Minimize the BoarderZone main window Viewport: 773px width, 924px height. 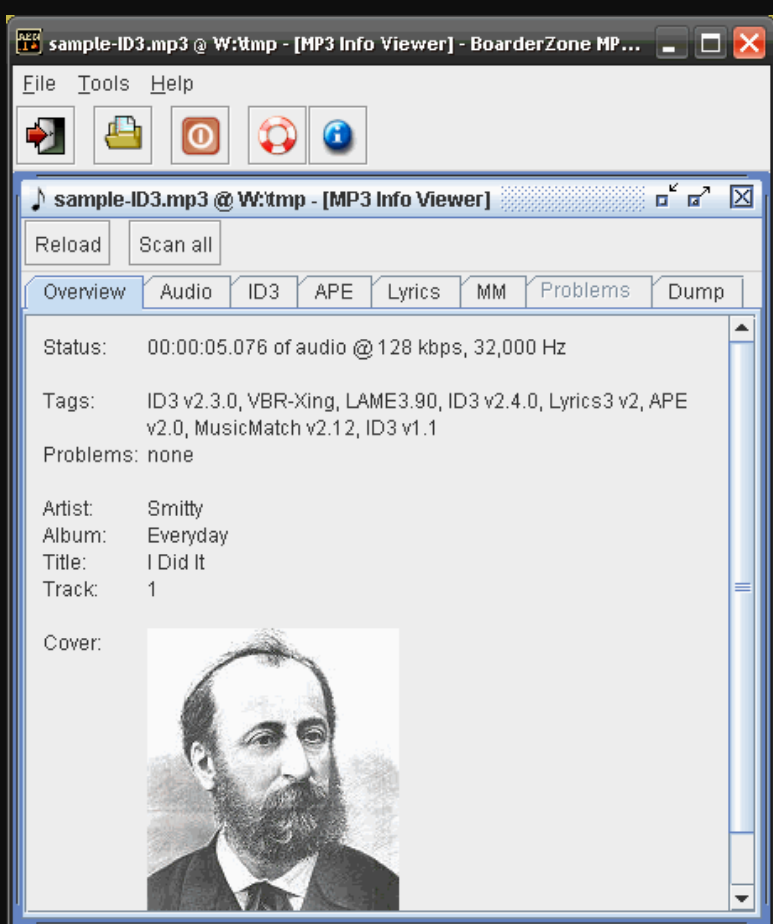click(x=672, y=43)
